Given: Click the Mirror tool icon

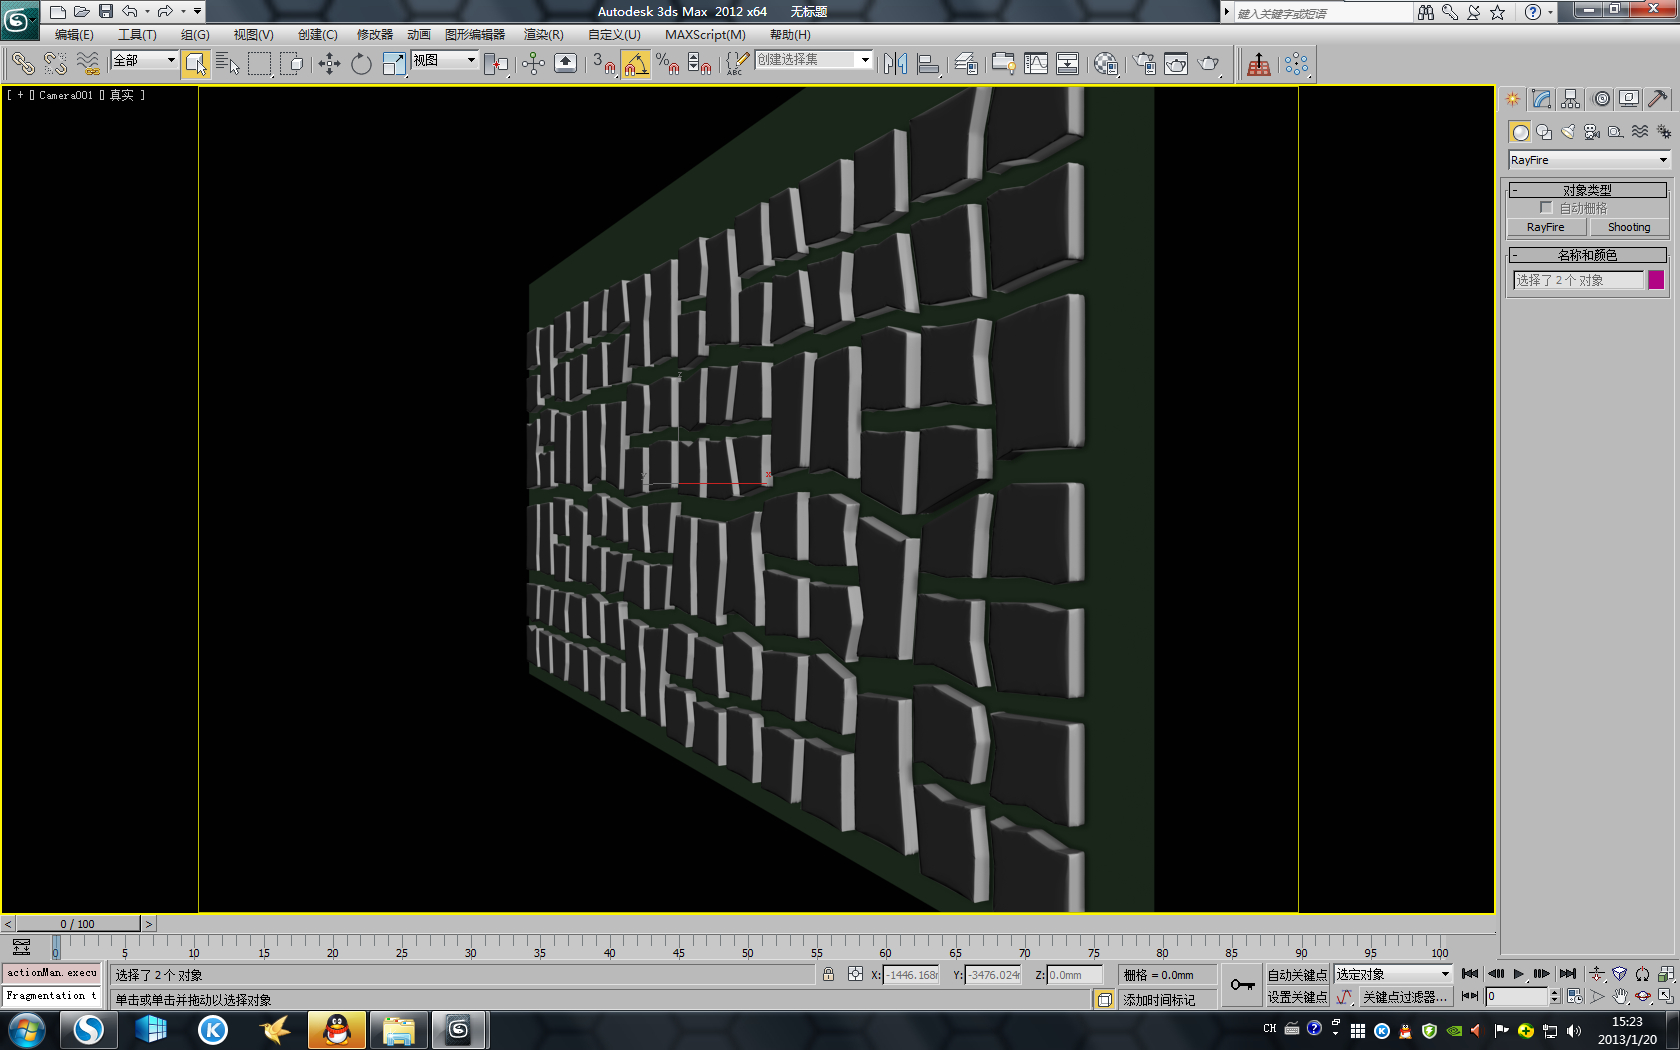Looking at the screenshot, I should coord(895,64).
